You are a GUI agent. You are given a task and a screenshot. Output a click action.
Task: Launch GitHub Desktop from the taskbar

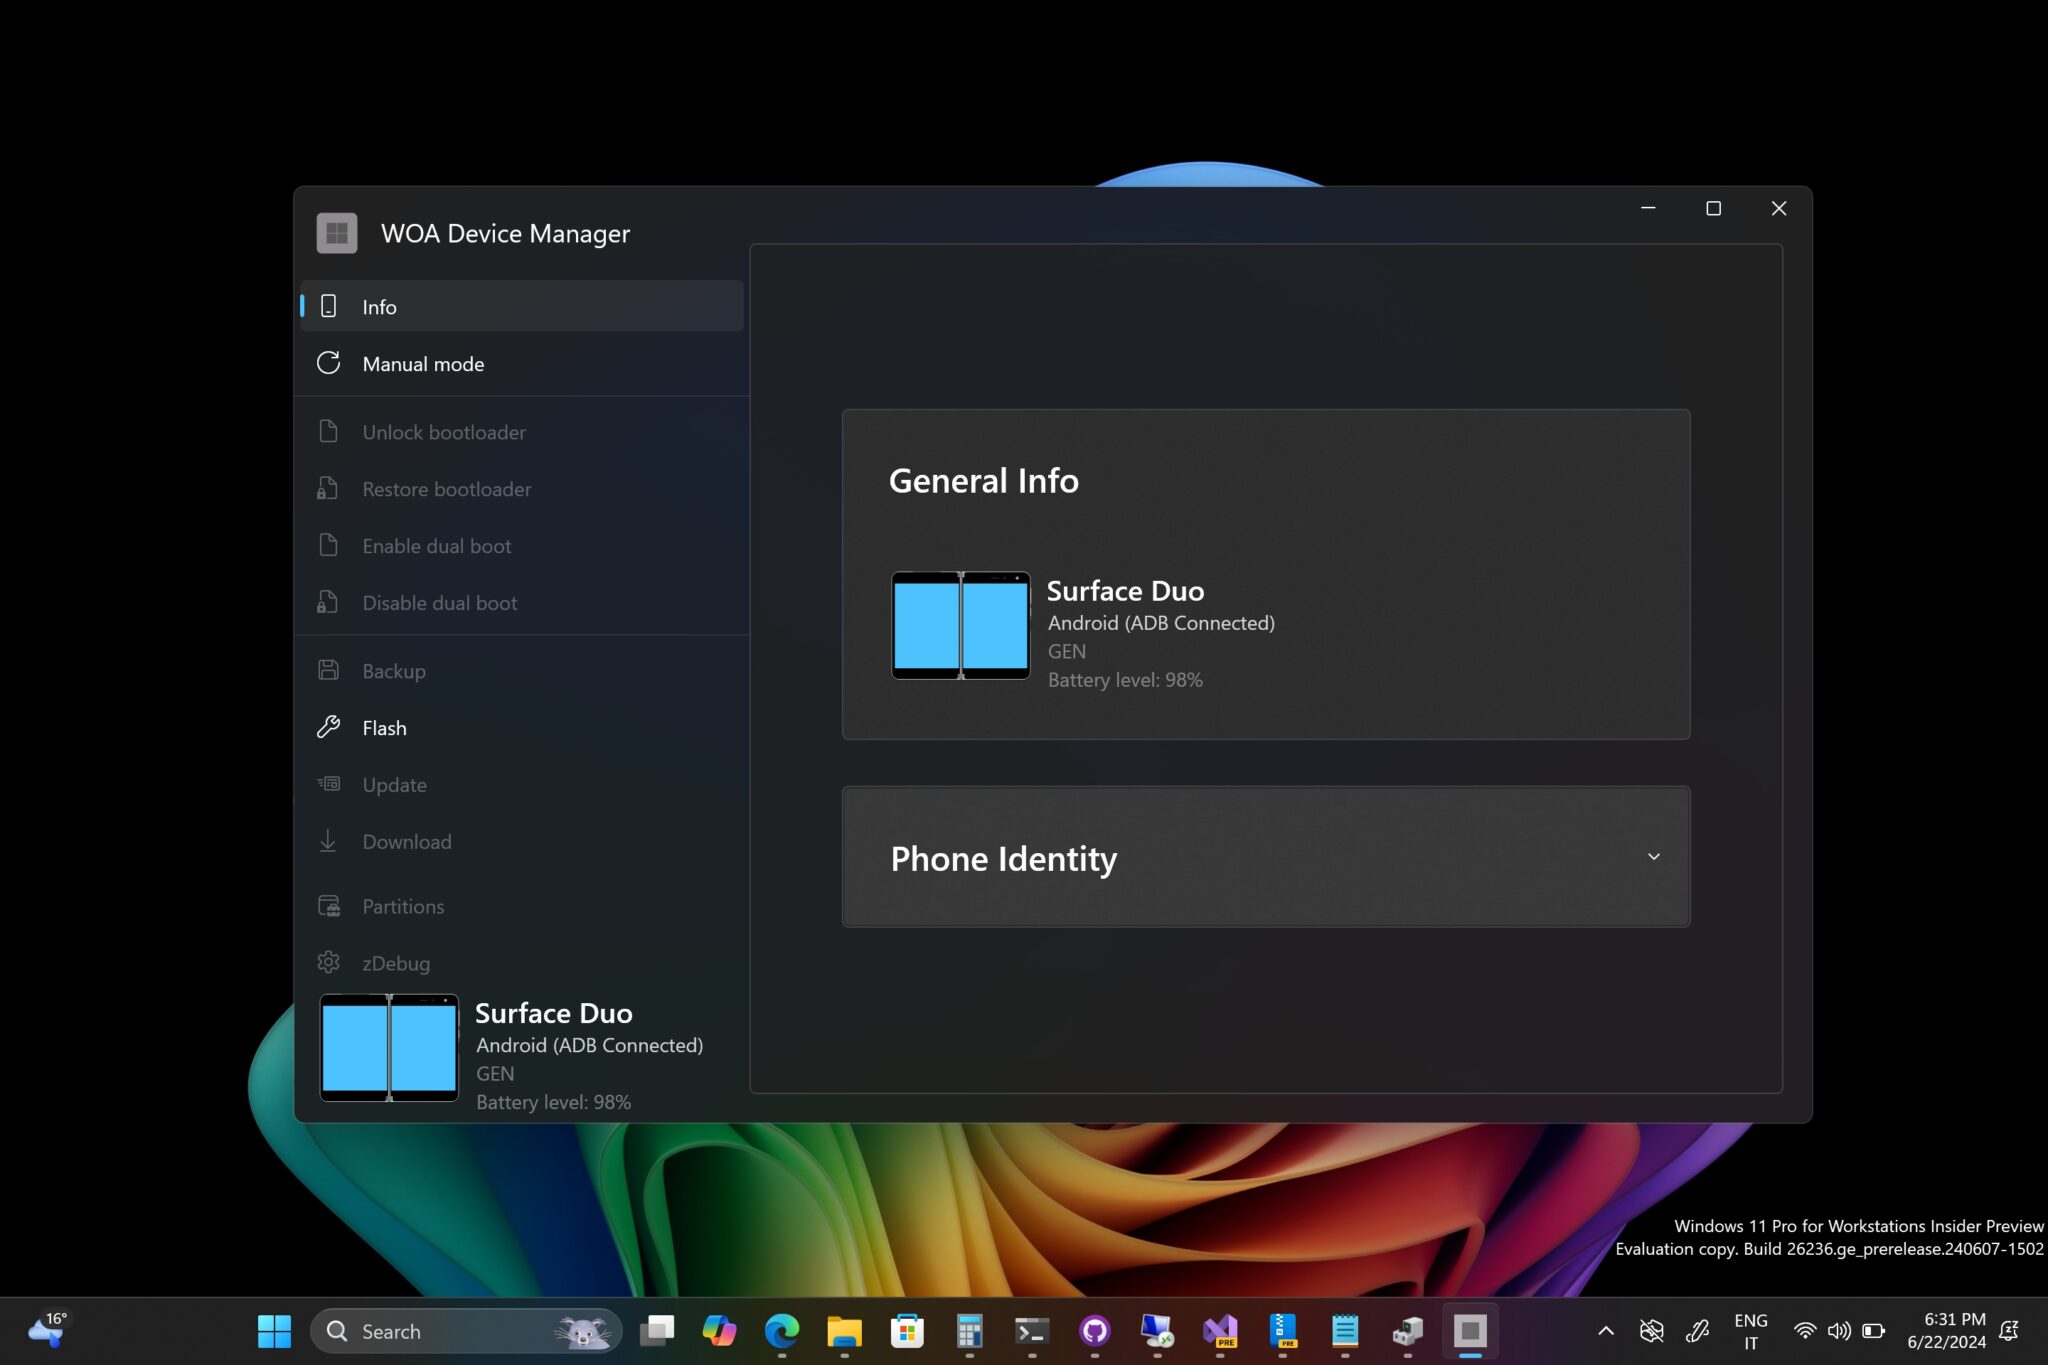click(x=1094, y=1331)
